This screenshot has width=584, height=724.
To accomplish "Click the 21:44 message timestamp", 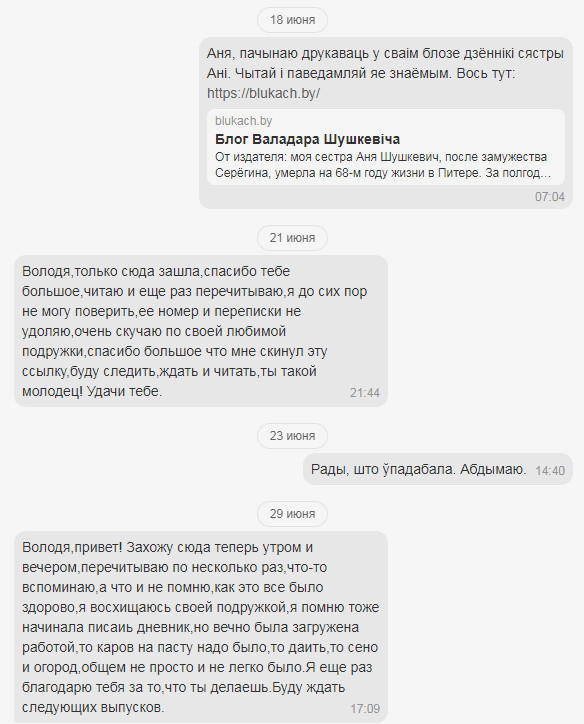I will point(365,393).
